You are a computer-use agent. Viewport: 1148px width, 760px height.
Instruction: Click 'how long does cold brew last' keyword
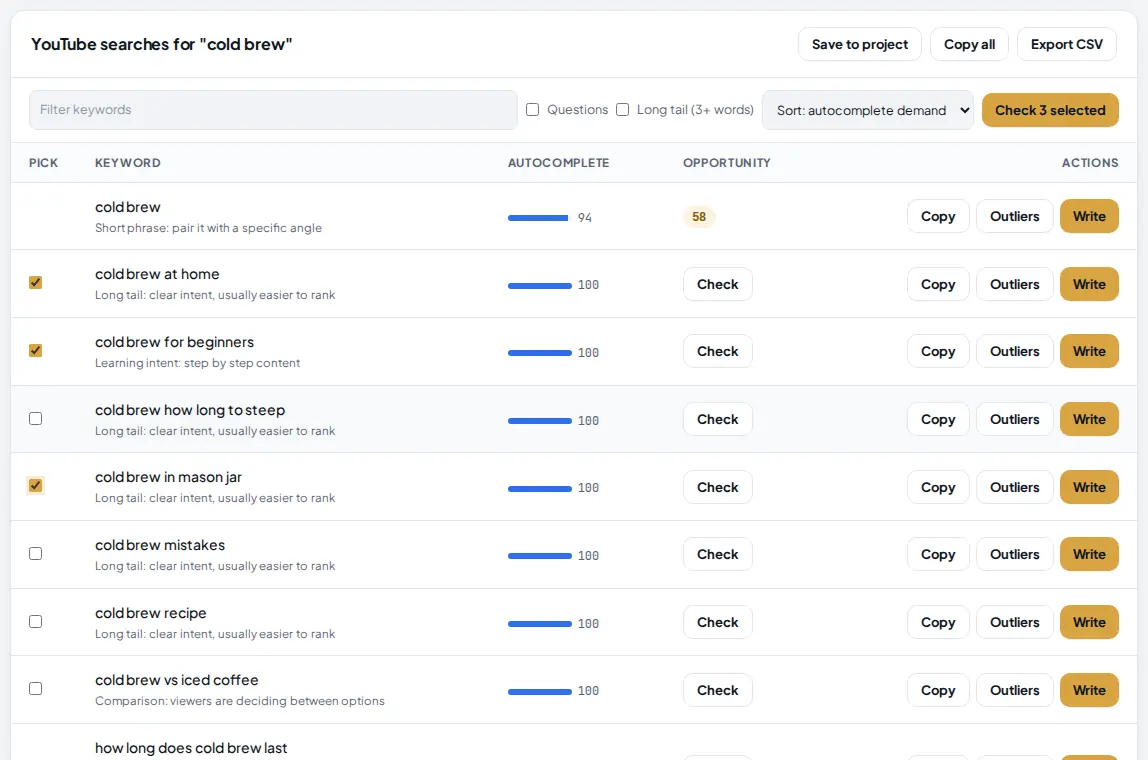tap(191, 748)
